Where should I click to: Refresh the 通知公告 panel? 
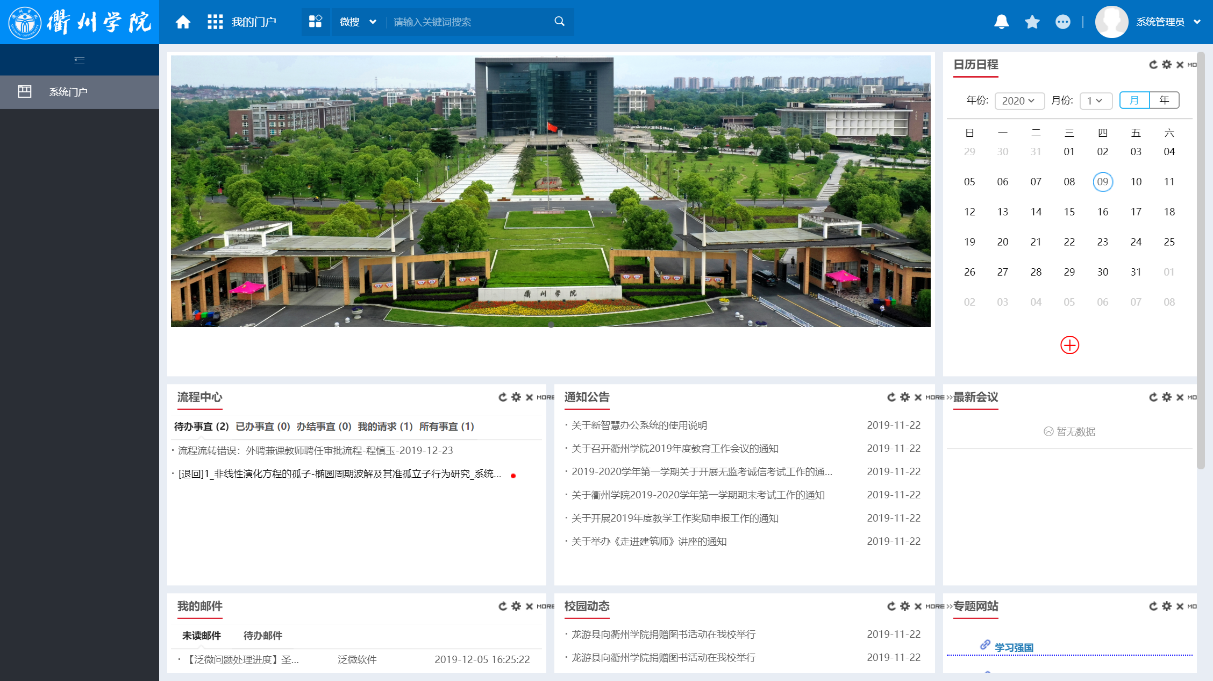(891, 397)
